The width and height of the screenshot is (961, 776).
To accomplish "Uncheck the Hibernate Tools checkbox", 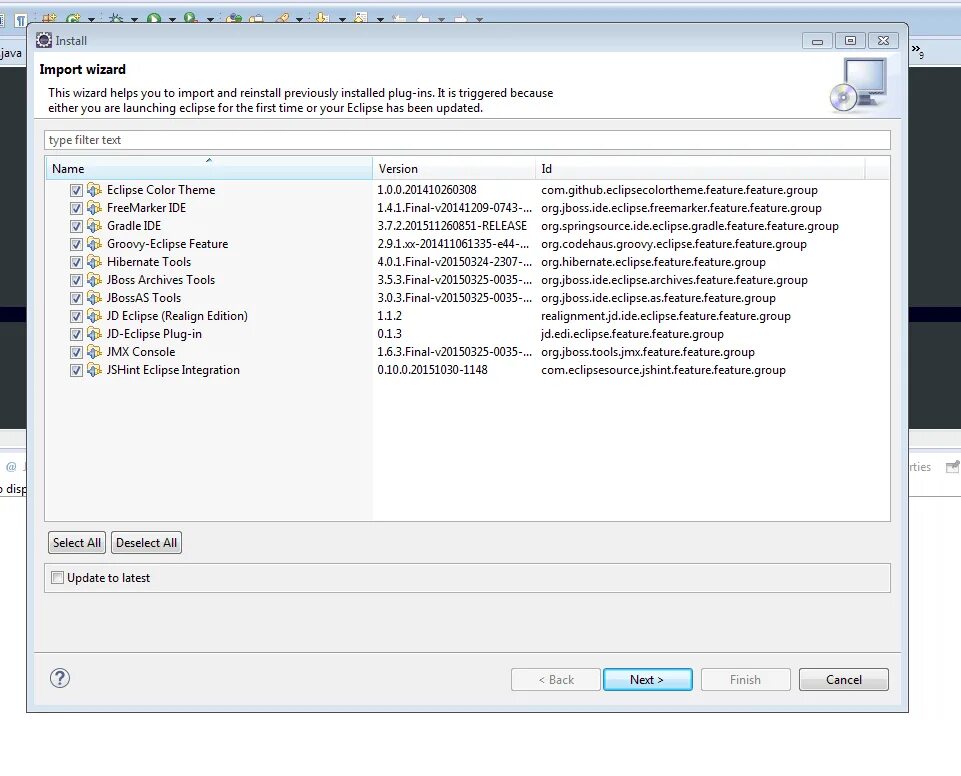I will pyautogui.click(x=76, y=262).
